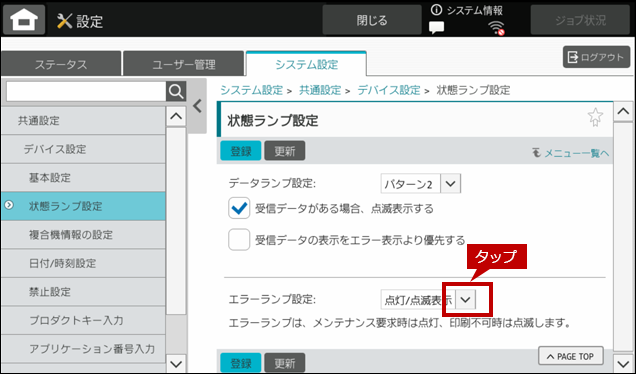Check 受信データの表示をエラー表示より優先する
Screen dimensions: 636x374
[x=239, y=240]
